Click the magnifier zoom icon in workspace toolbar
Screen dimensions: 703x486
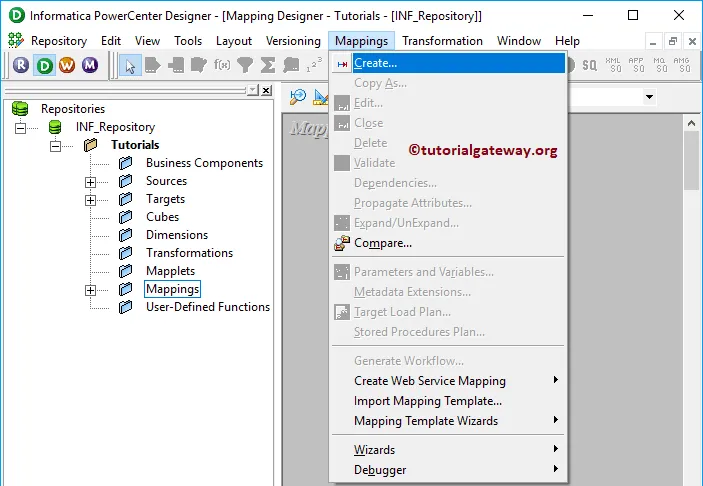[298, 96]
